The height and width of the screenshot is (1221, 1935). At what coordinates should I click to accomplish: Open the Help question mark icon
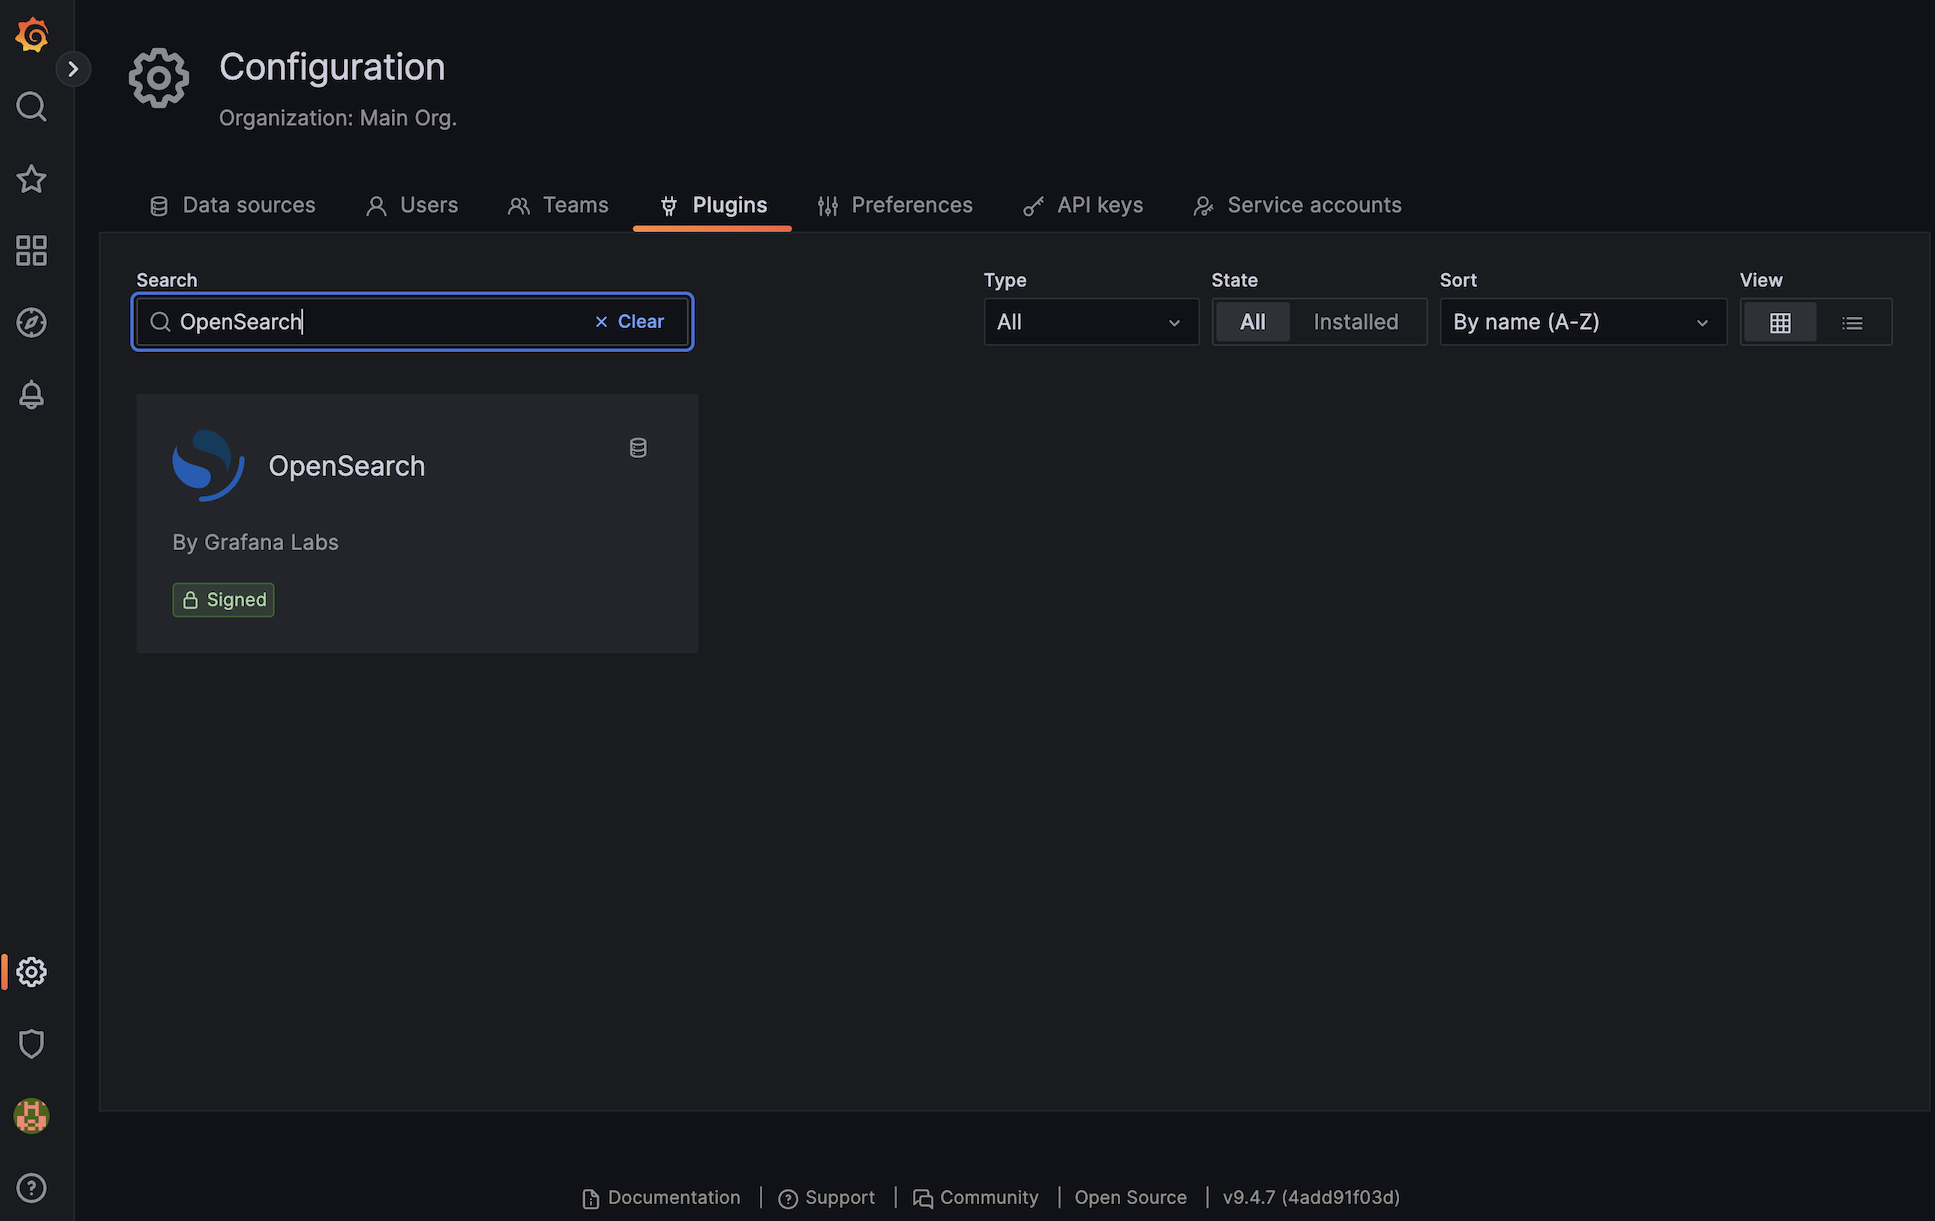point(32,1188)
